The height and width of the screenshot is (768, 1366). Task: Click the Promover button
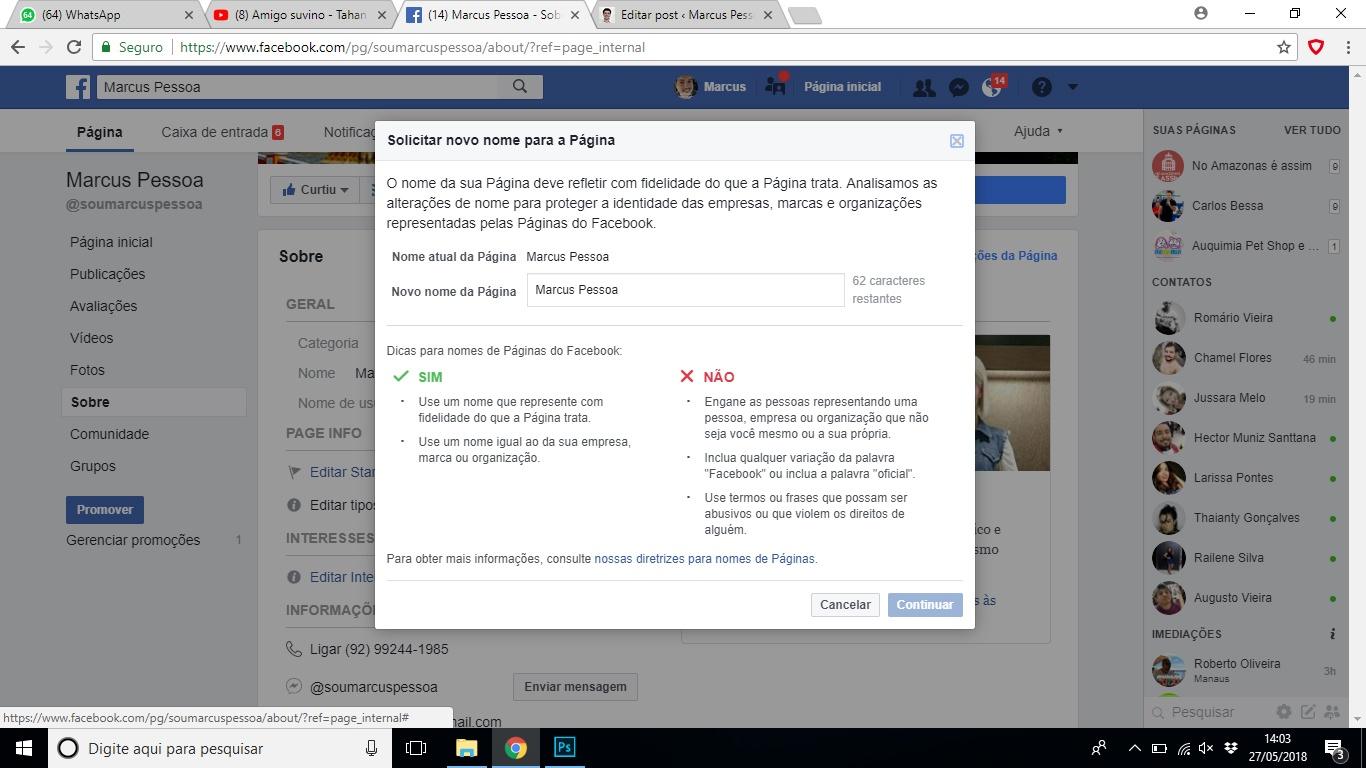pyautogui.click(x=105, y=509)
